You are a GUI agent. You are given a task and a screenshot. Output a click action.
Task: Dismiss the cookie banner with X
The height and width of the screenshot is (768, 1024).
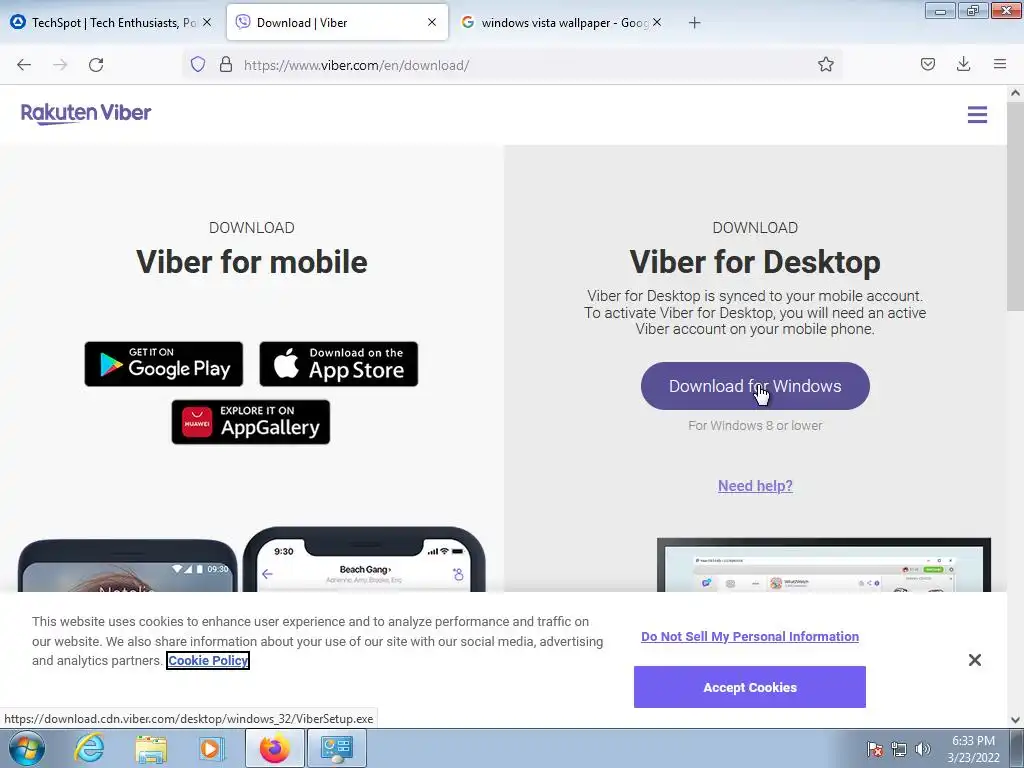coord(974,660)
